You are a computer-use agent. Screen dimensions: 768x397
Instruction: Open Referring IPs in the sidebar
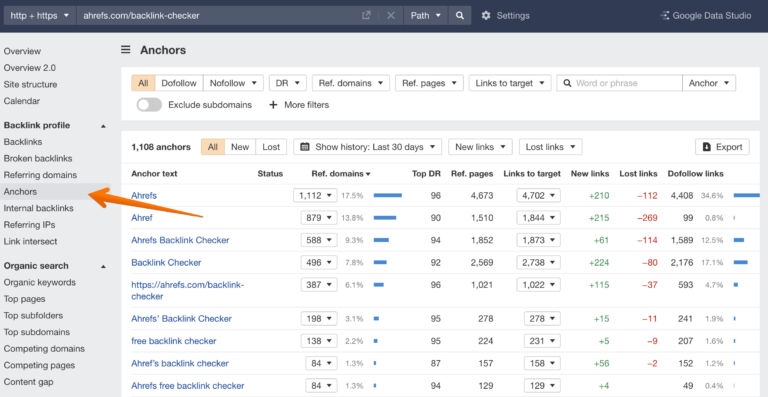(29, 225)
